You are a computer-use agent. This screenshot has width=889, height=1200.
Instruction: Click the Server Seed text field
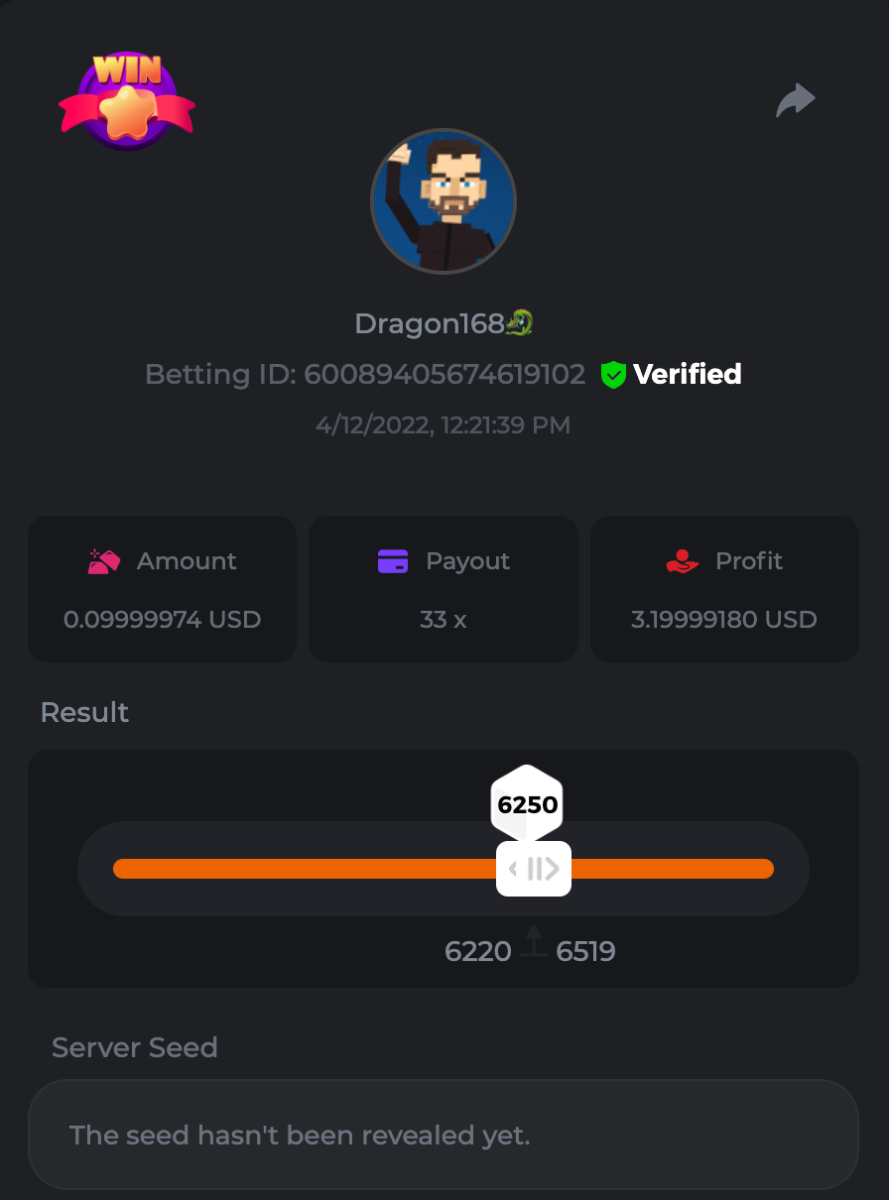[x=443, y=1134]
